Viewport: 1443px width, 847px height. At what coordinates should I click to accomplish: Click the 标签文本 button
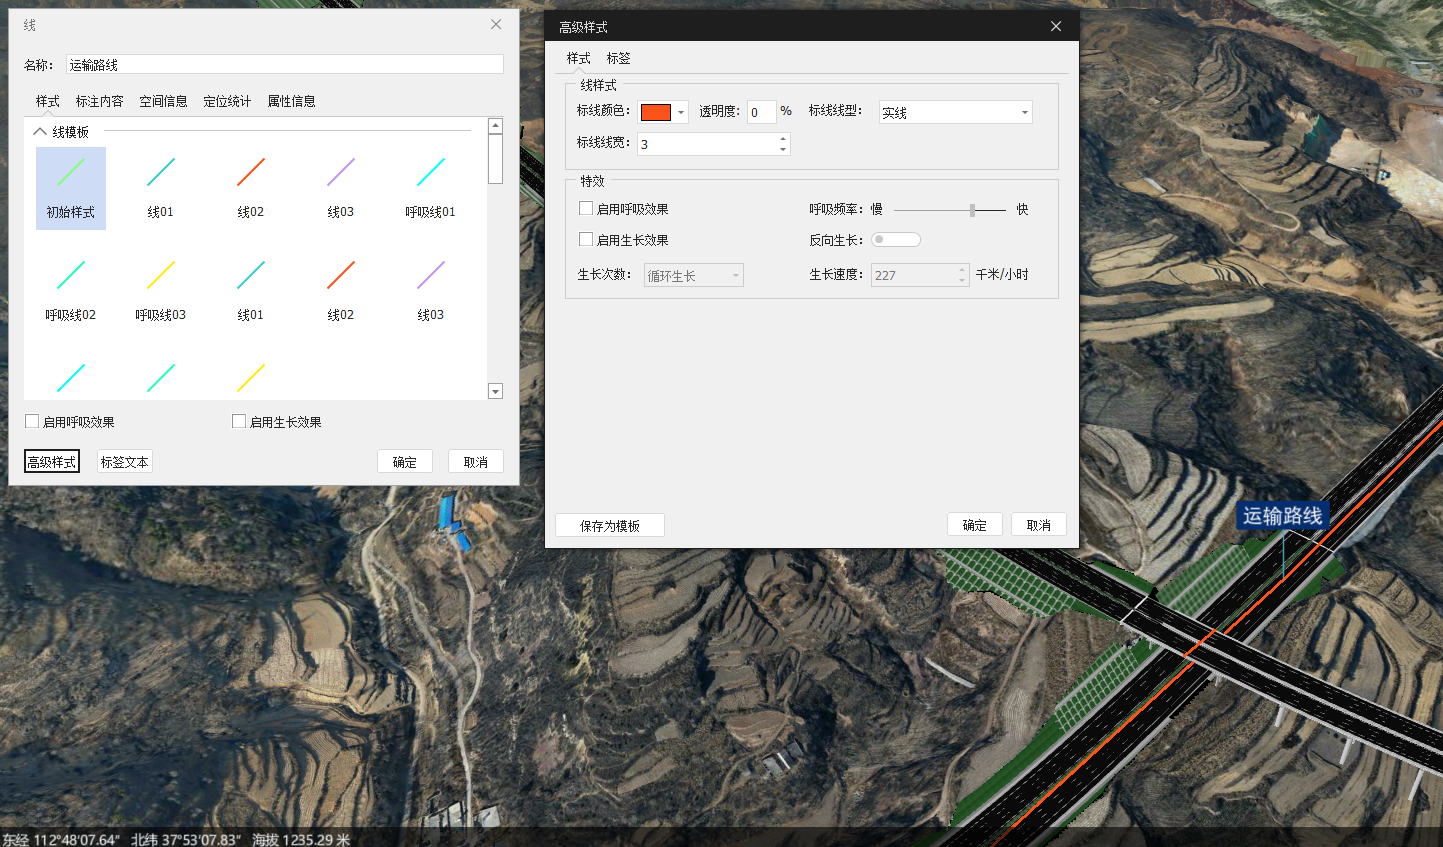tap(124, 462)
